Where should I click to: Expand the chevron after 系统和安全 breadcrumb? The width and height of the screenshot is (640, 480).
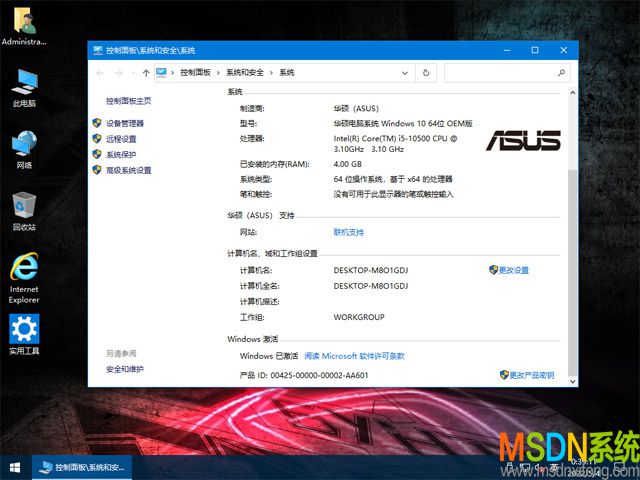point(271,73)
